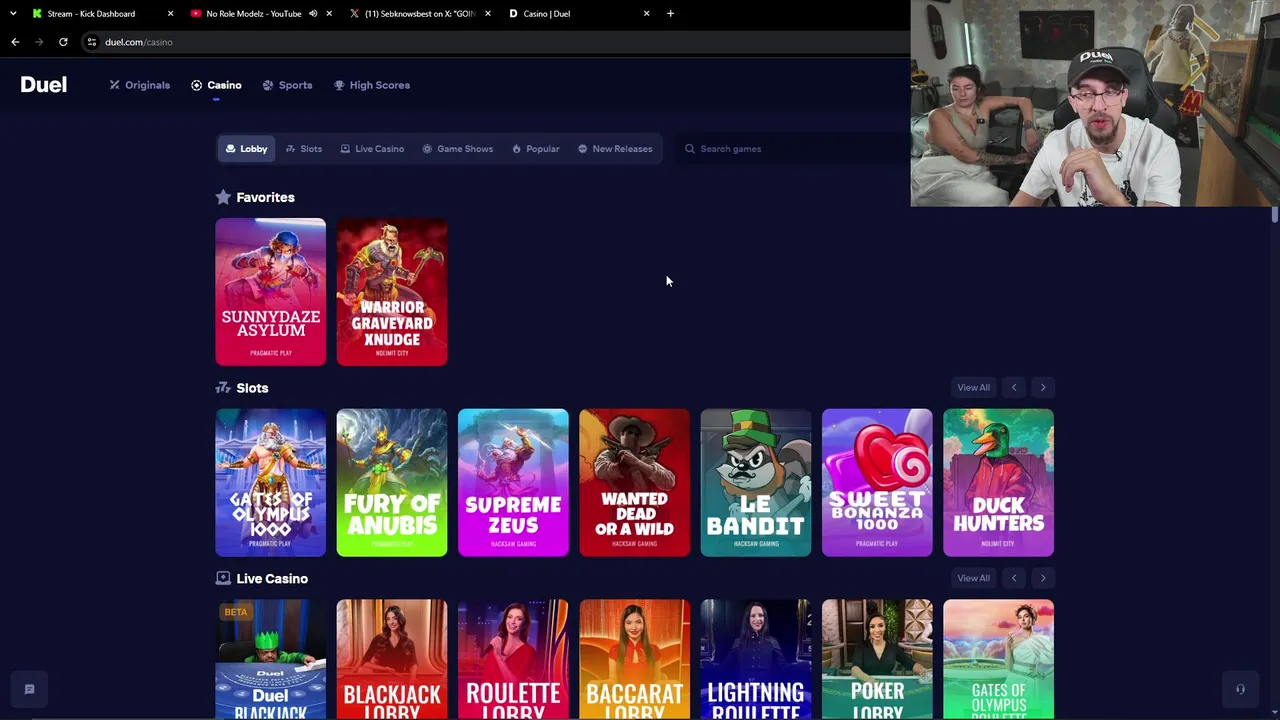The width and height of the screenshot is (1280, 720).
Task: Launch Supreme Zeus slot
Action: 513,483
